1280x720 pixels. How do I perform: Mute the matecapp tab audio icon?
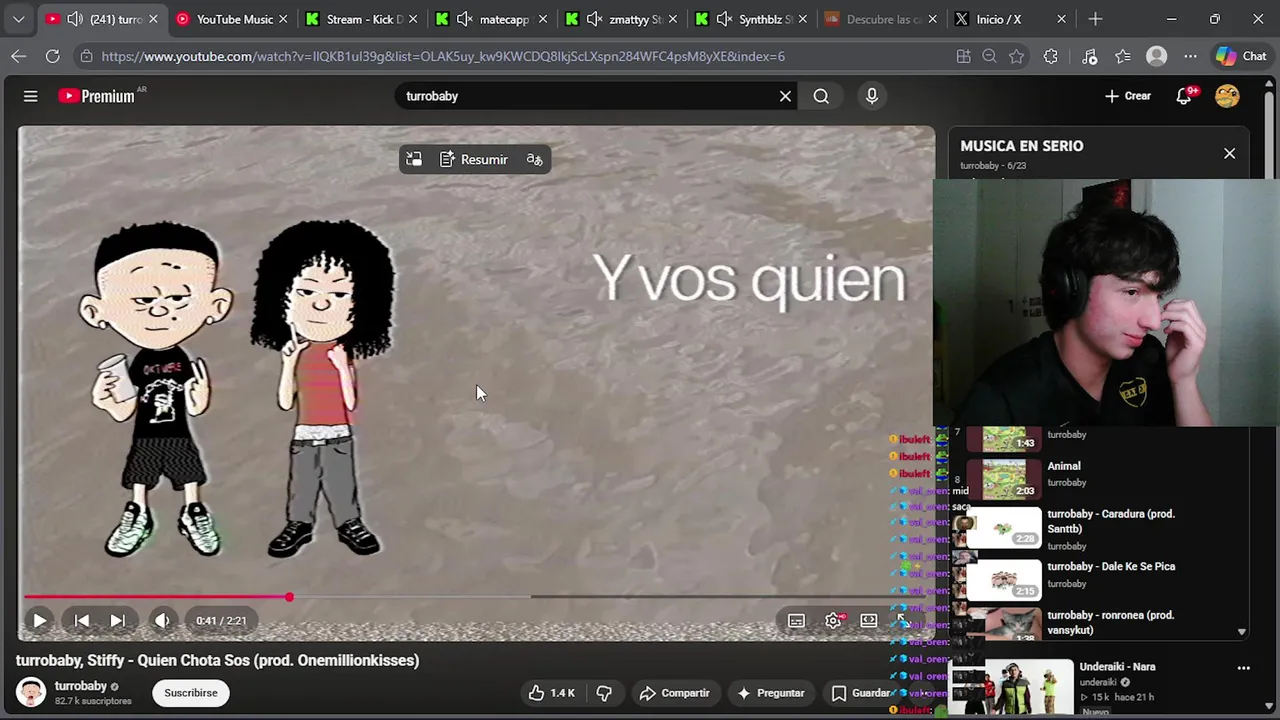pyautogui.click(x=464, y=19)
